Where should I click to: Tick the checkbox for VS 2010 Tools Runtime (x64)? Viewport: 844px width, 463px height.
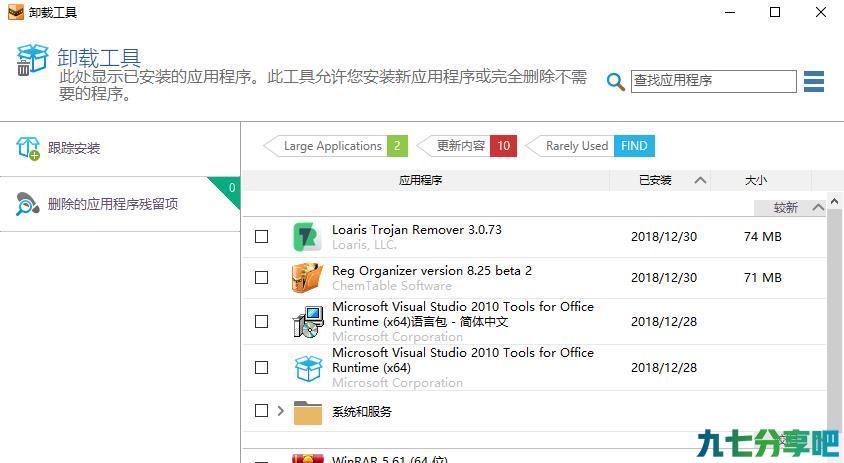coord(262,367)
